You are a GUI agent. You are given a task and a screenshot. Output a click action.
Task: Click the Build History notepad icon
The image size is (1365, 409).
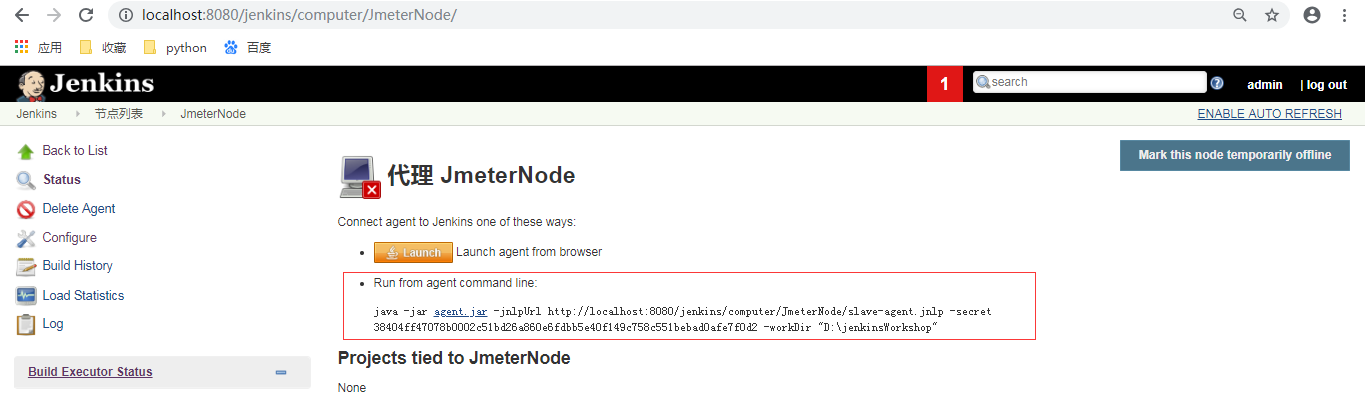tap(26, 266)
